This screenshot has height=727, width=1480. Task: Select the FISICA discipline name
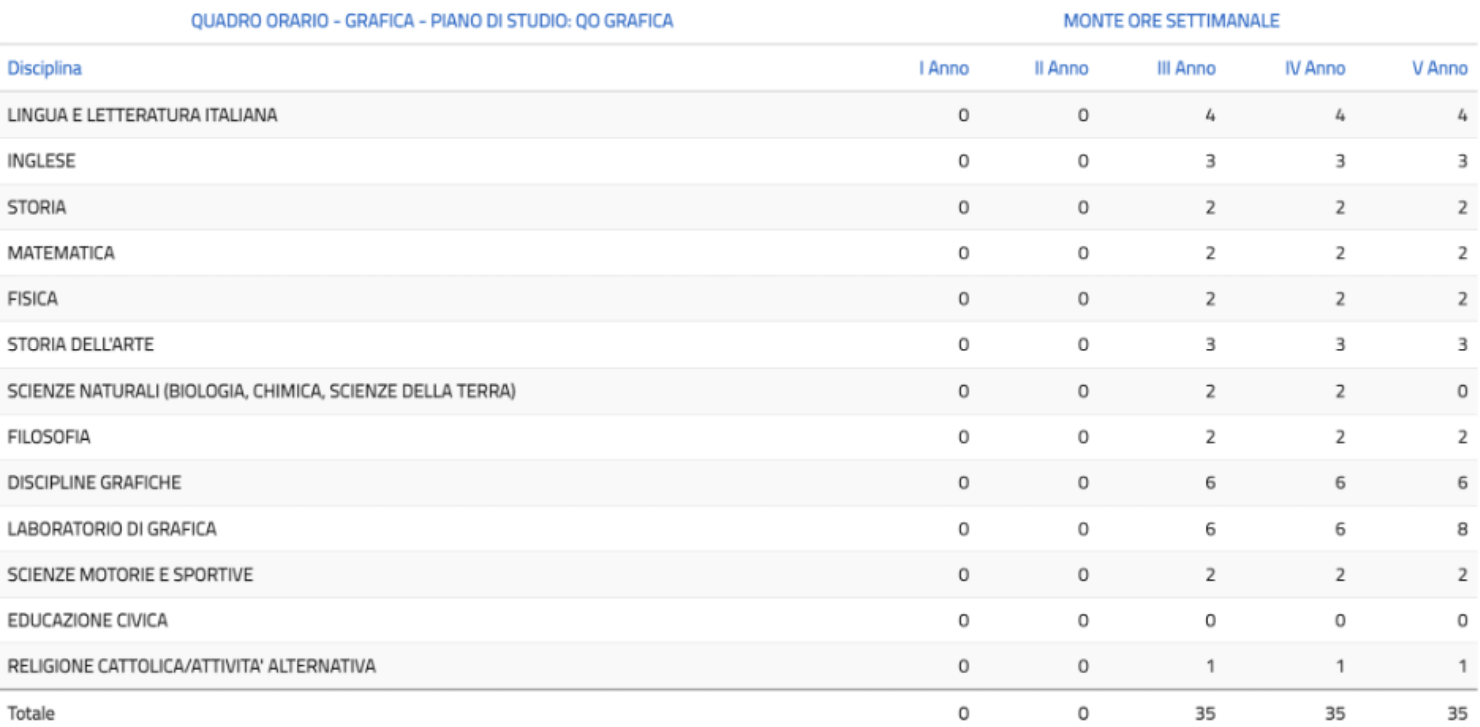point(33,299)
